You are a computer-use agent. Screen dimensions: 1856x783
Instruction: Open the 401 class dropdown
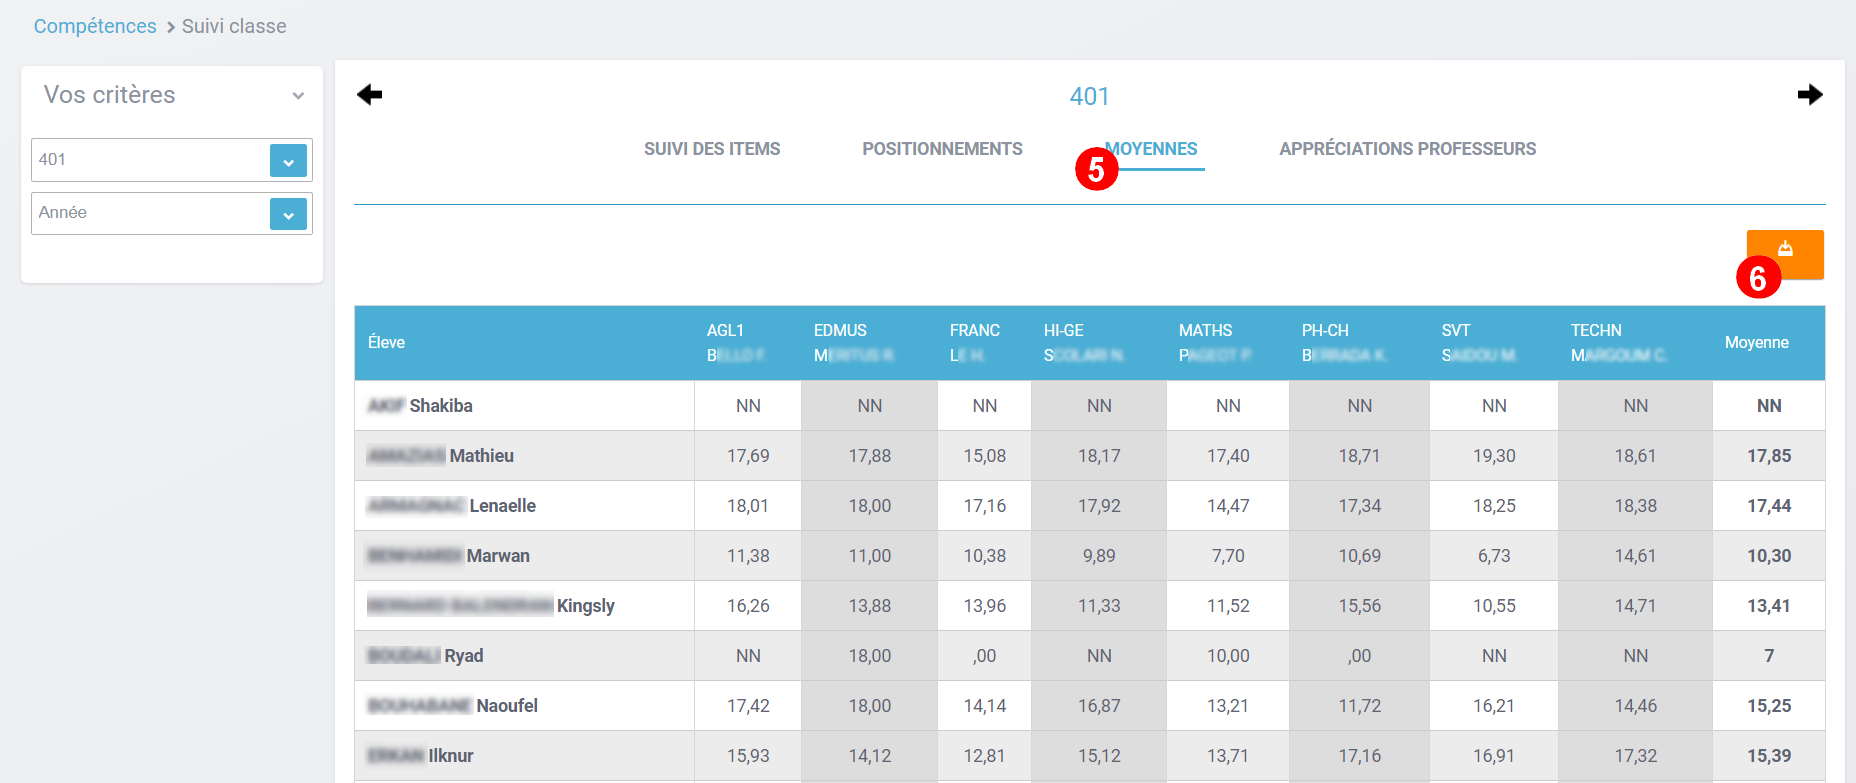point(288,160)
